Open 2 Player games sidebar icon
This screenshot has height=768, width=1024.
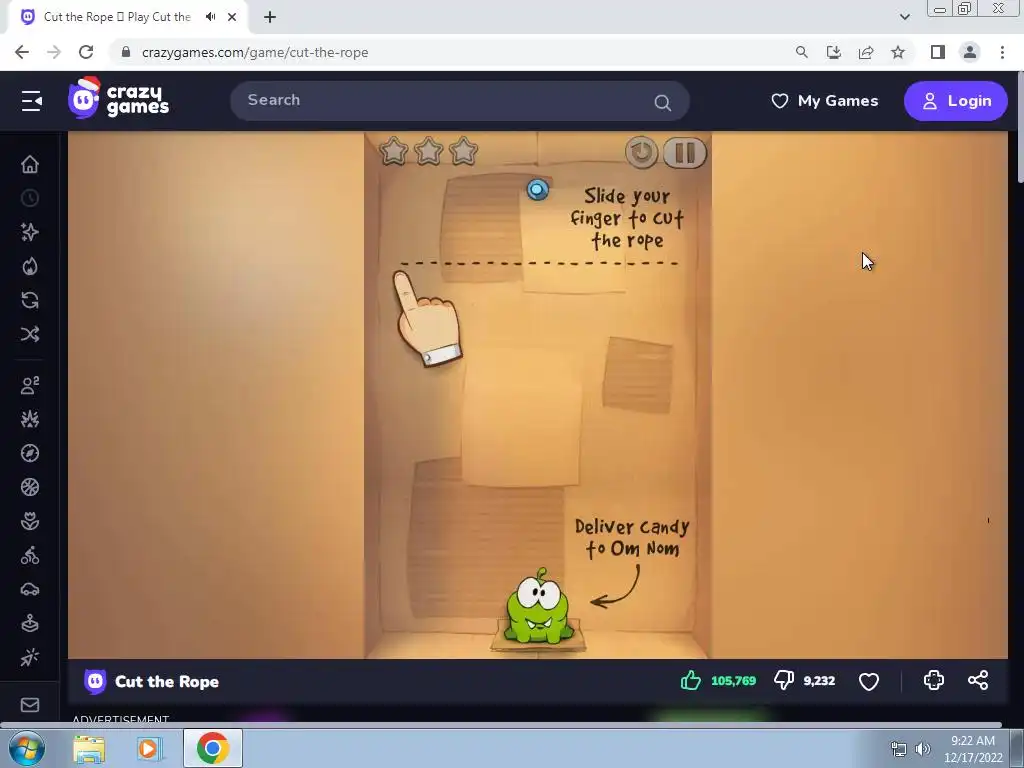point(29,385)
